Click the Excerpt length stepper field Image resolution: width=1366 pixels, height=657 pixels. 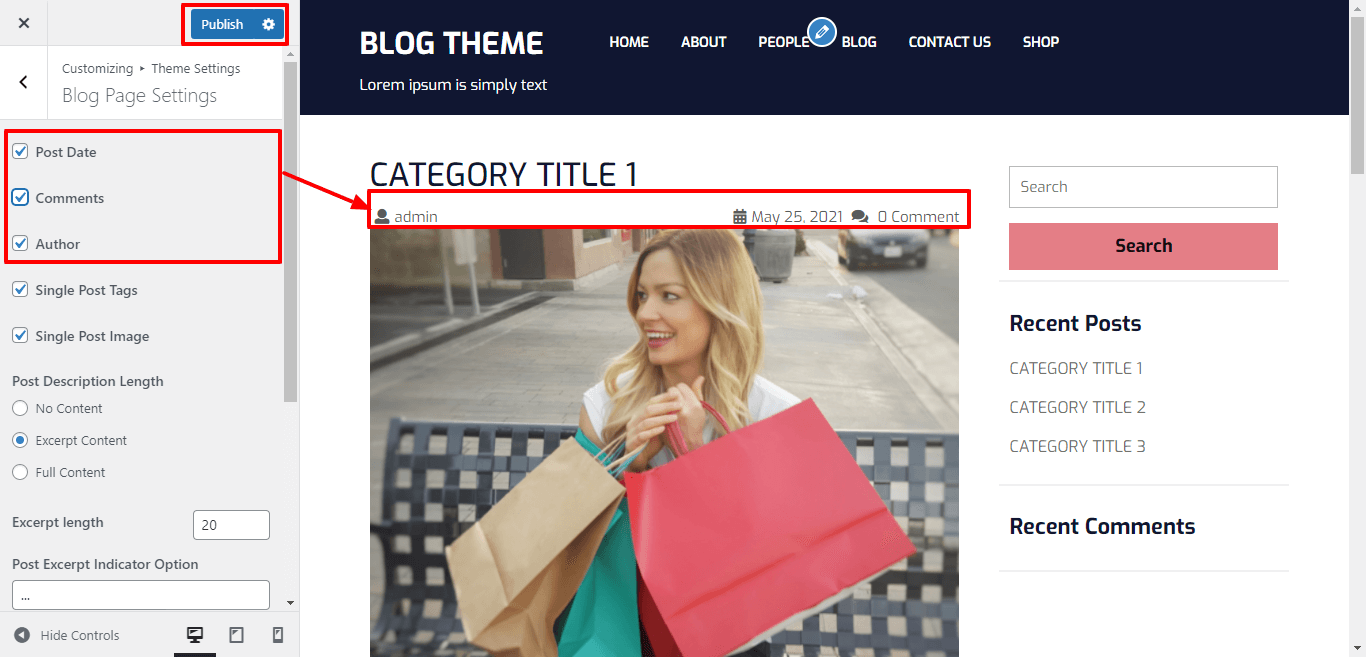(231, 525)
